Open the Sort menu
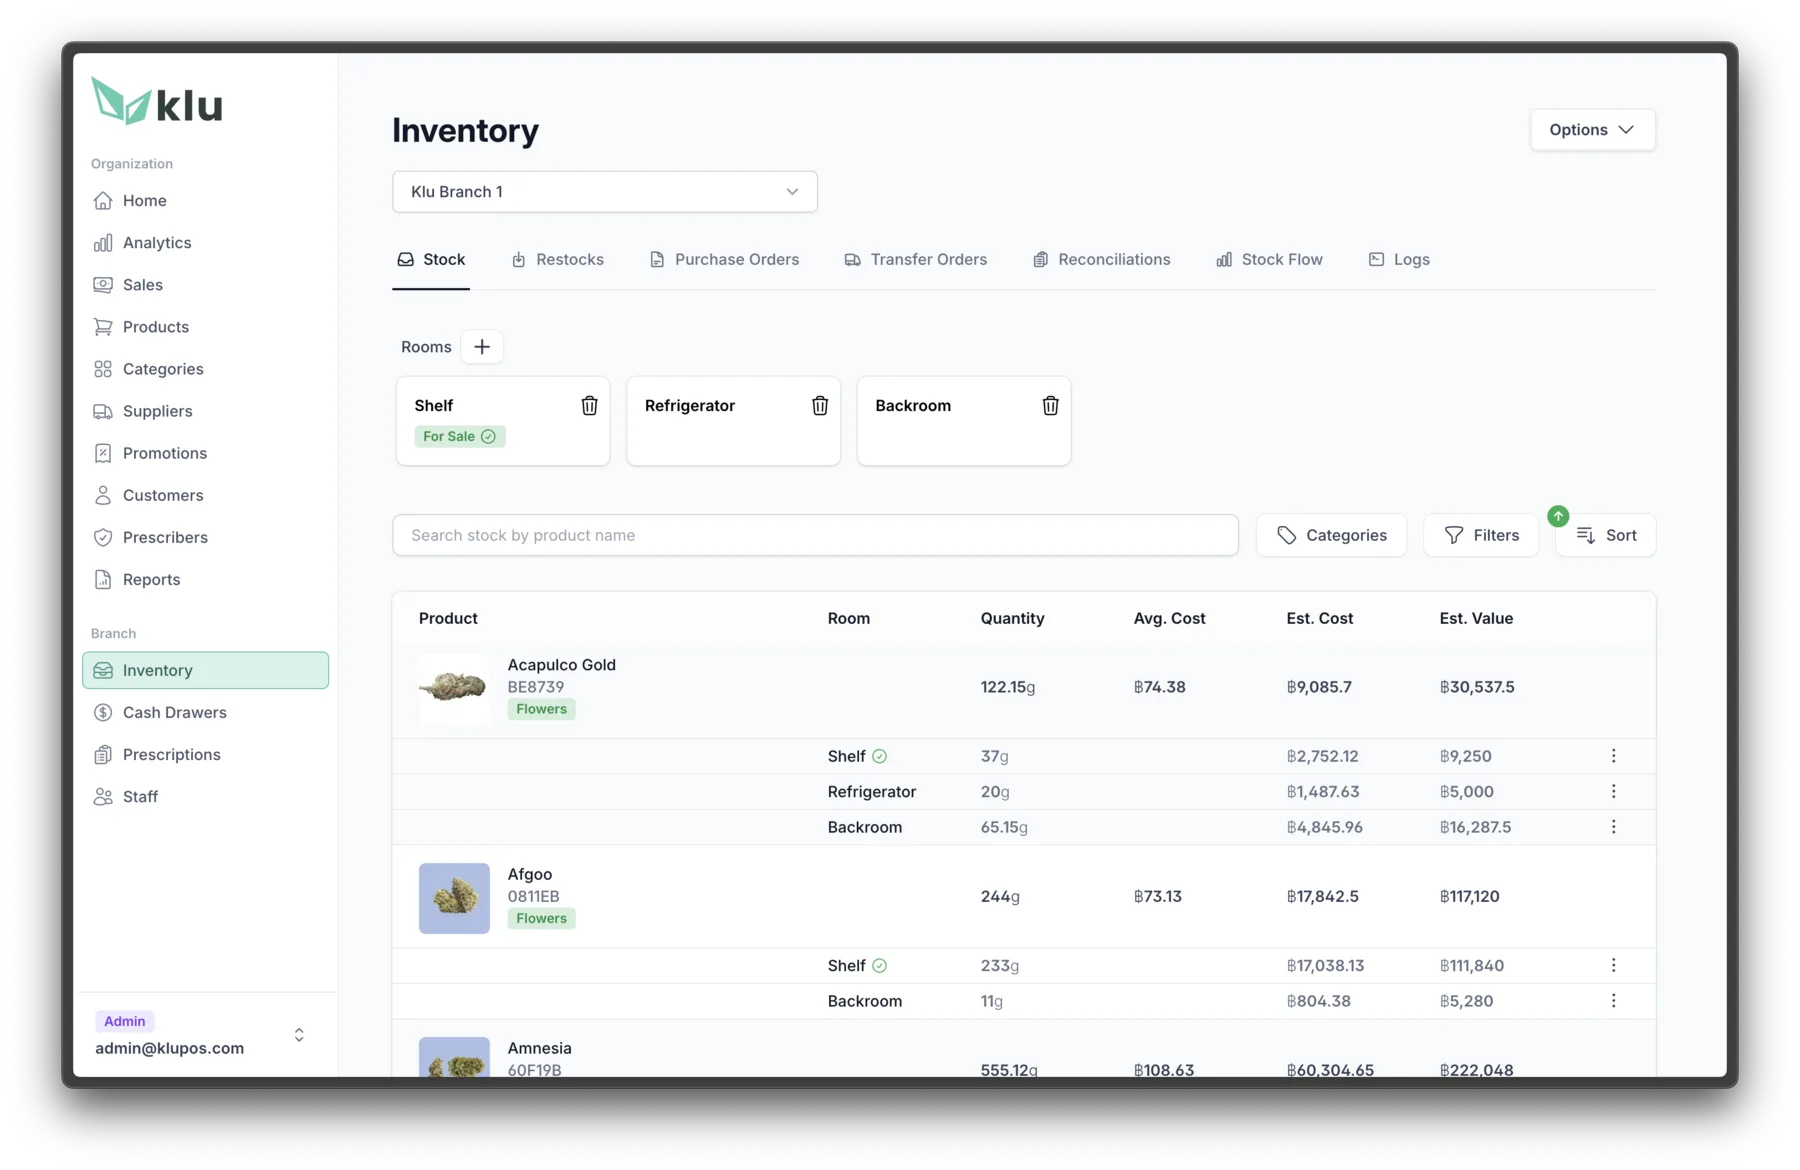Image resolution: width=1800 pixels, height=1170 pixels. [1606, 535]
